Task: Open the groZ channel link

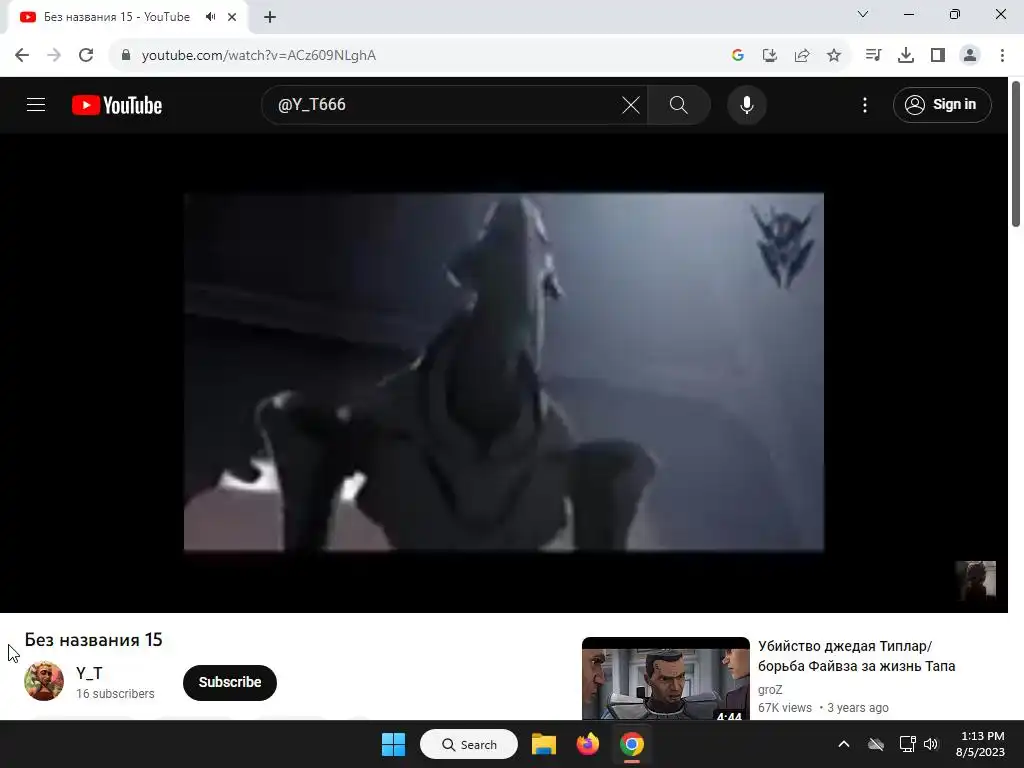Action: point(770,690)
